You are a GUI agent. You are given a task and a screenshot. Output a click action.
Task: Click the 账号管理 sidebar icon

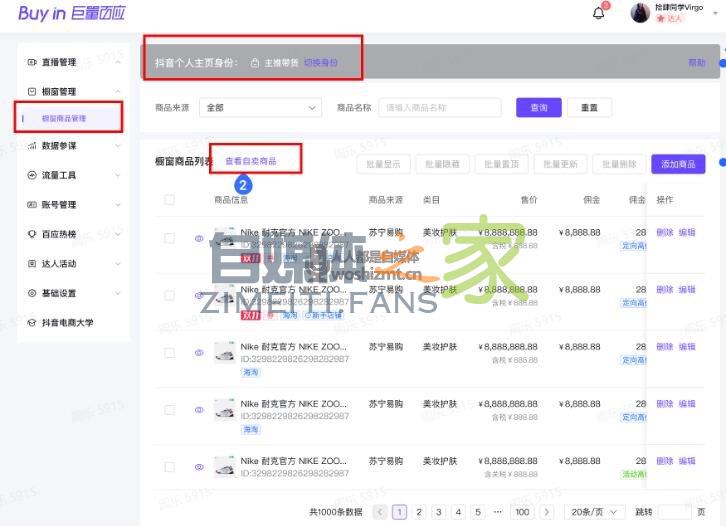click(32, 205)
